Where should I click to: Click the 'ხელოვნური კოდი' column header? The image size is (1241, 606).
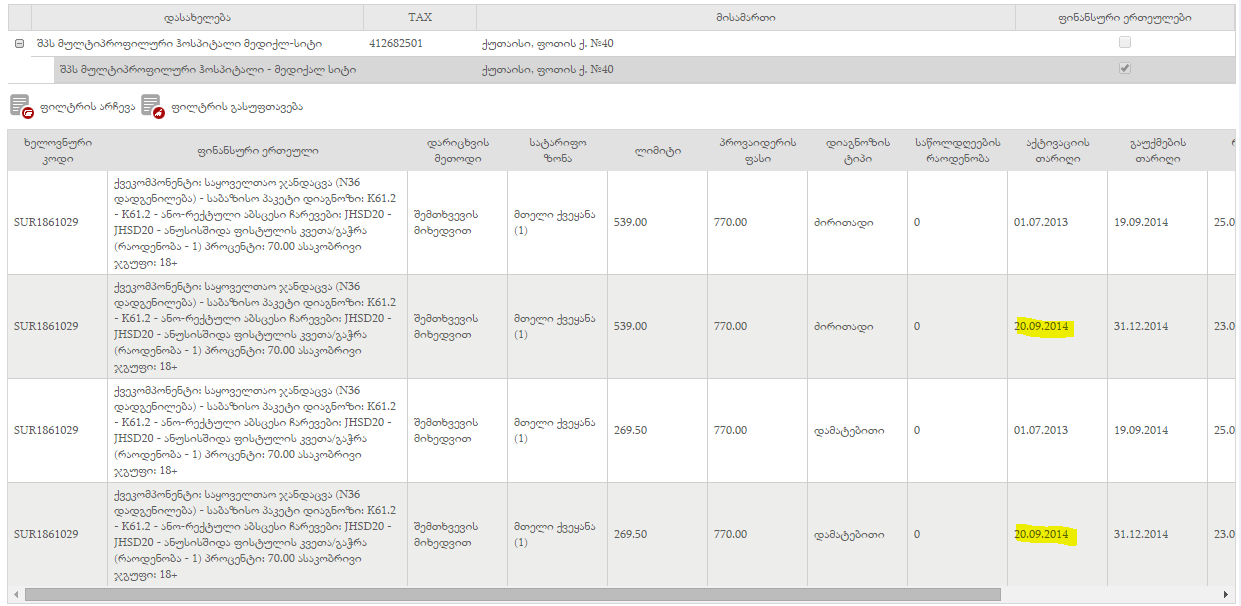coord(58,150)
